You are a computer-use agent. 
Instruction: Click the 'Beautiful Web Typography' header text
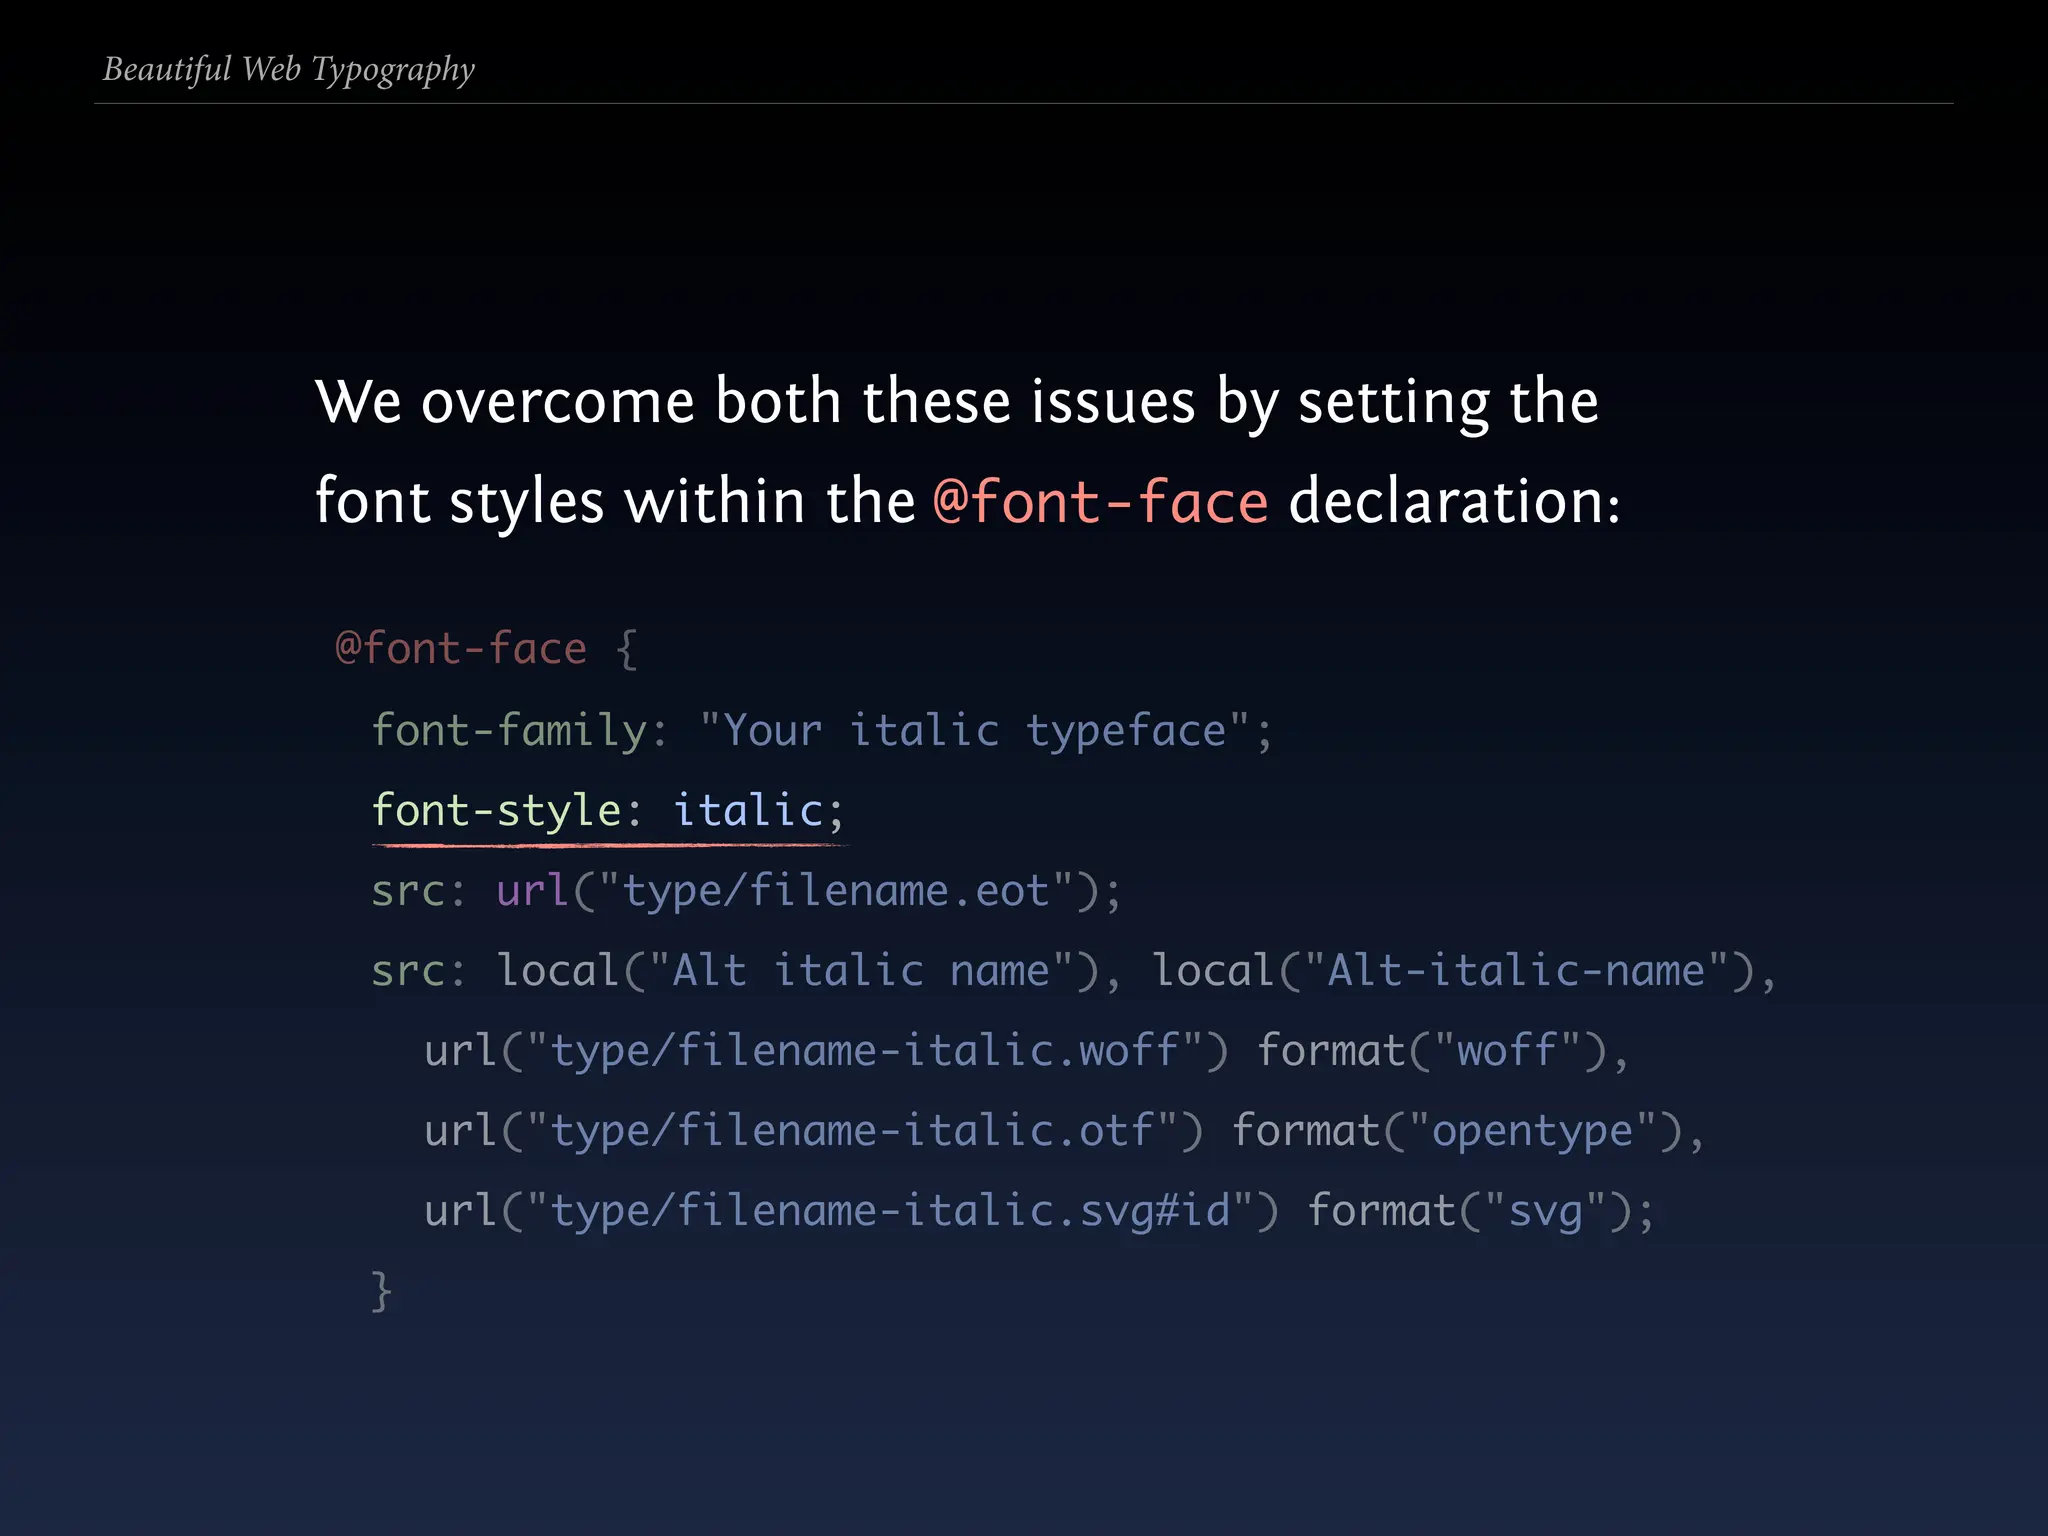tap(289, 70)
